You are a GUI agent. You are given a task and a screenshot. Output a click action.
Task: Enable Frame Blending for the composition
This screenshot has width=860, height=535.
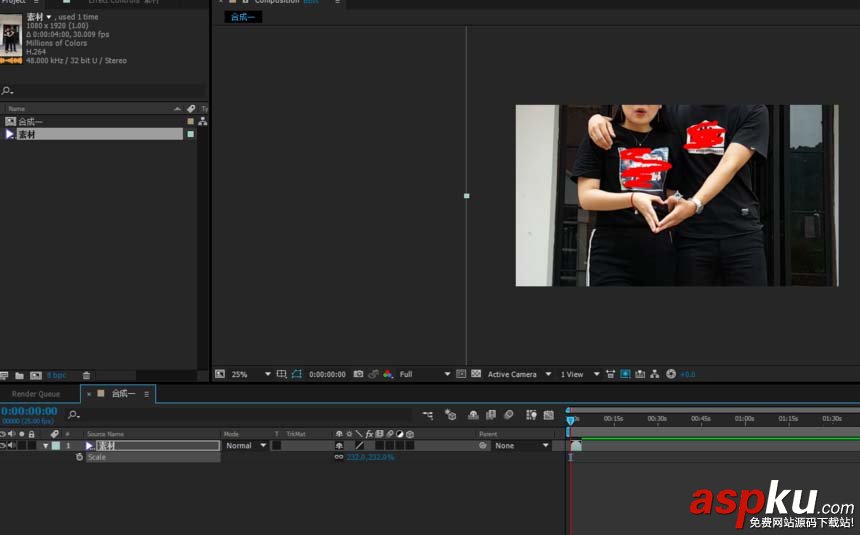(491, 415)
